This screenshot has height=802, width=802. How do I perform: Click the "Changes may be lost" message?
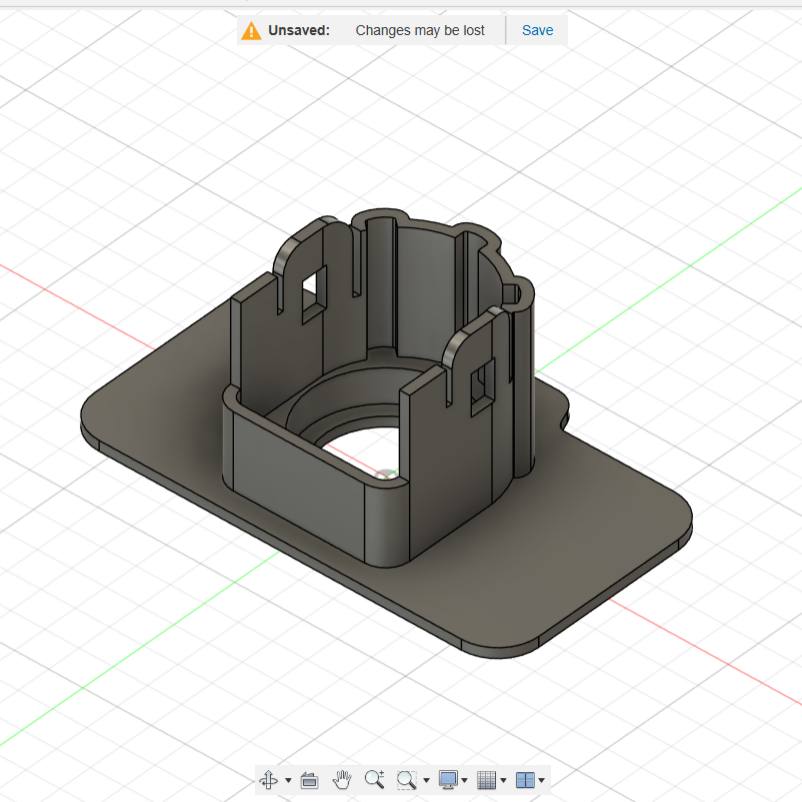[x=420, y=31]
